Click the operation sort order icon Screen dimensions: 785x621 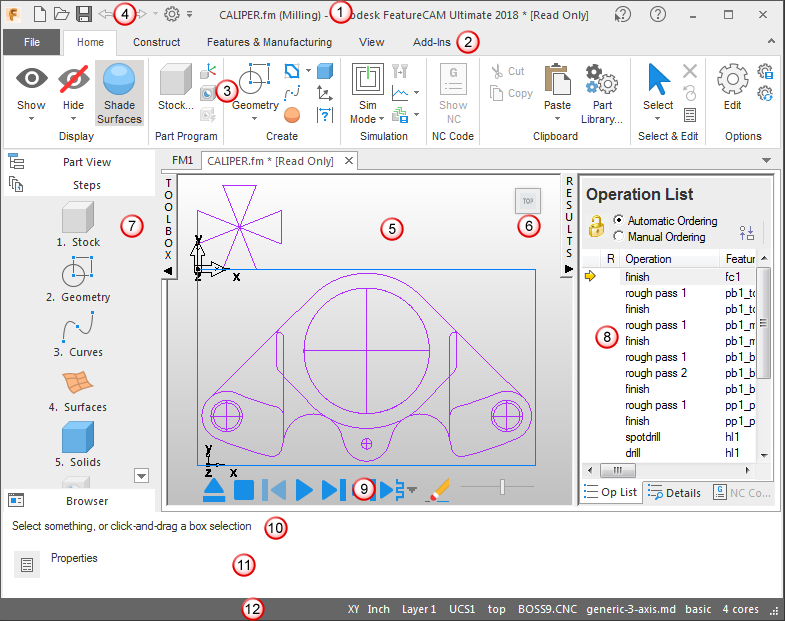coord(747,233)
